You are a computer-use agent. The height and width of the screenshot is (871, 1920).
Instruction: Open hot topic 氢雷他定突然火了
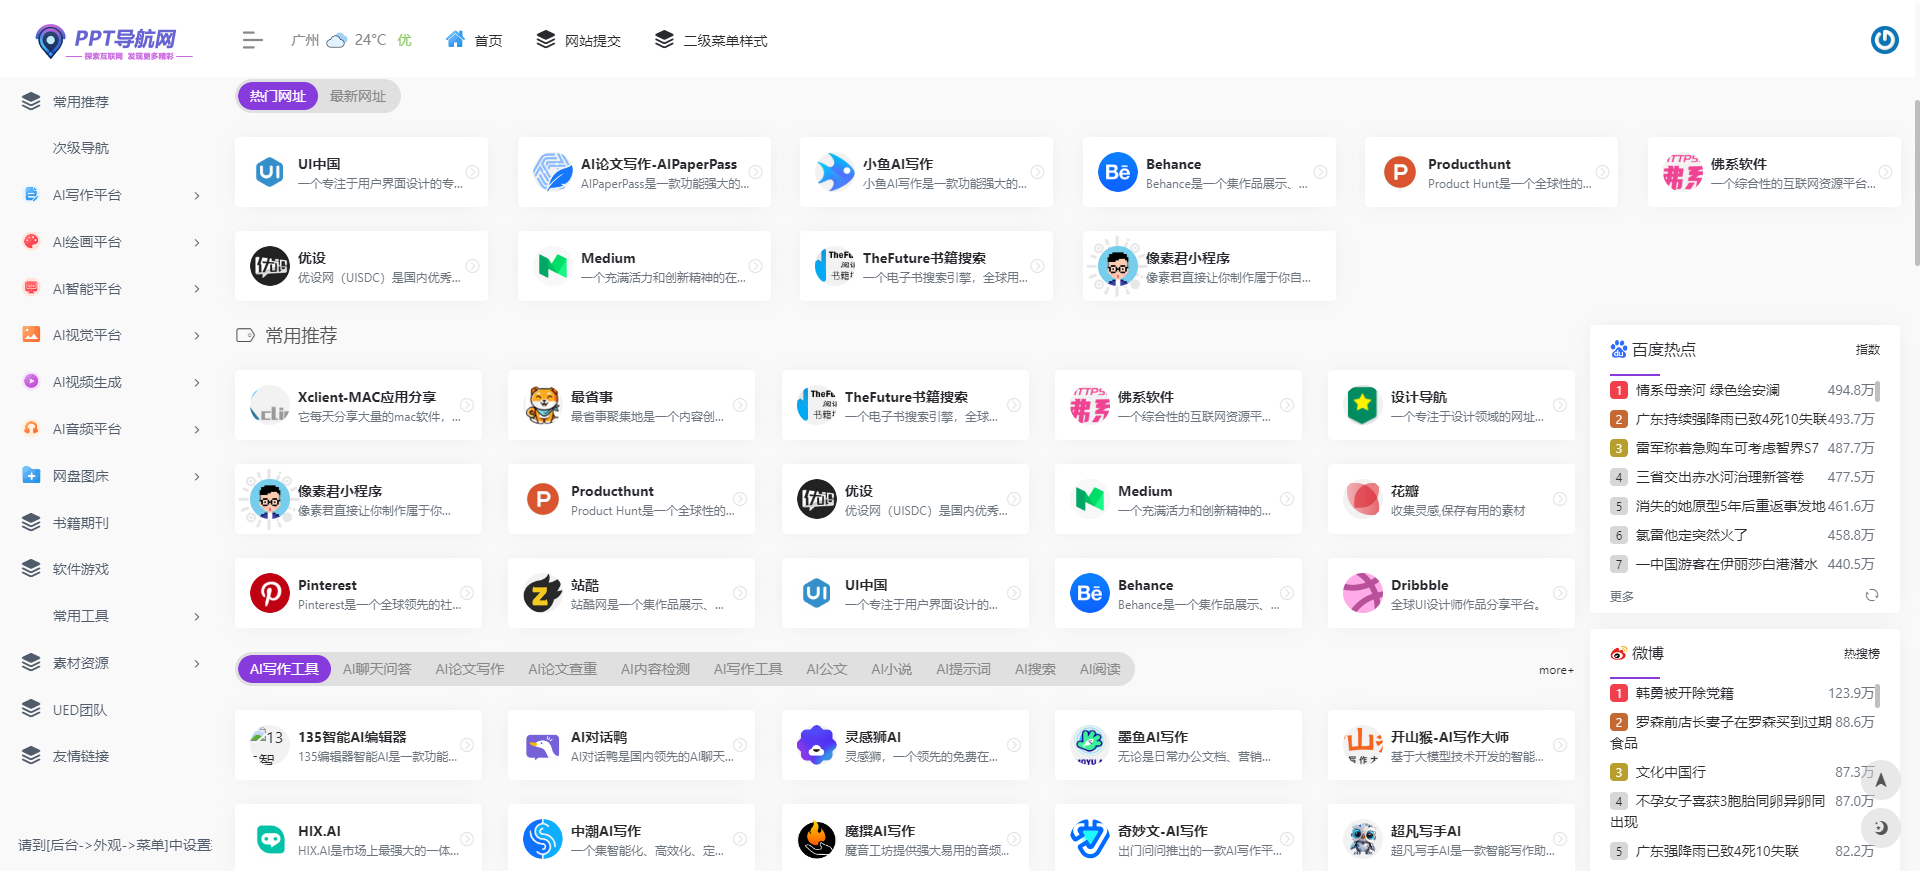1692,535
